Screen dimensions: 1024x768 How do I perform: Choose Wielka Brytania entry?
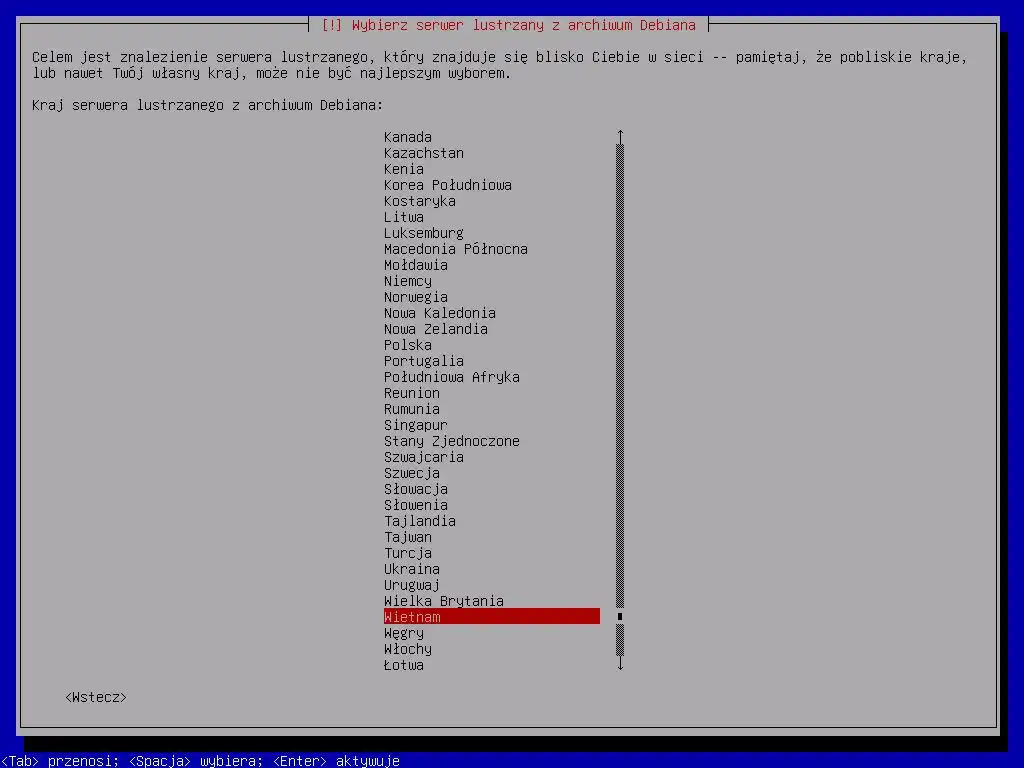click(x=492, y=601)
